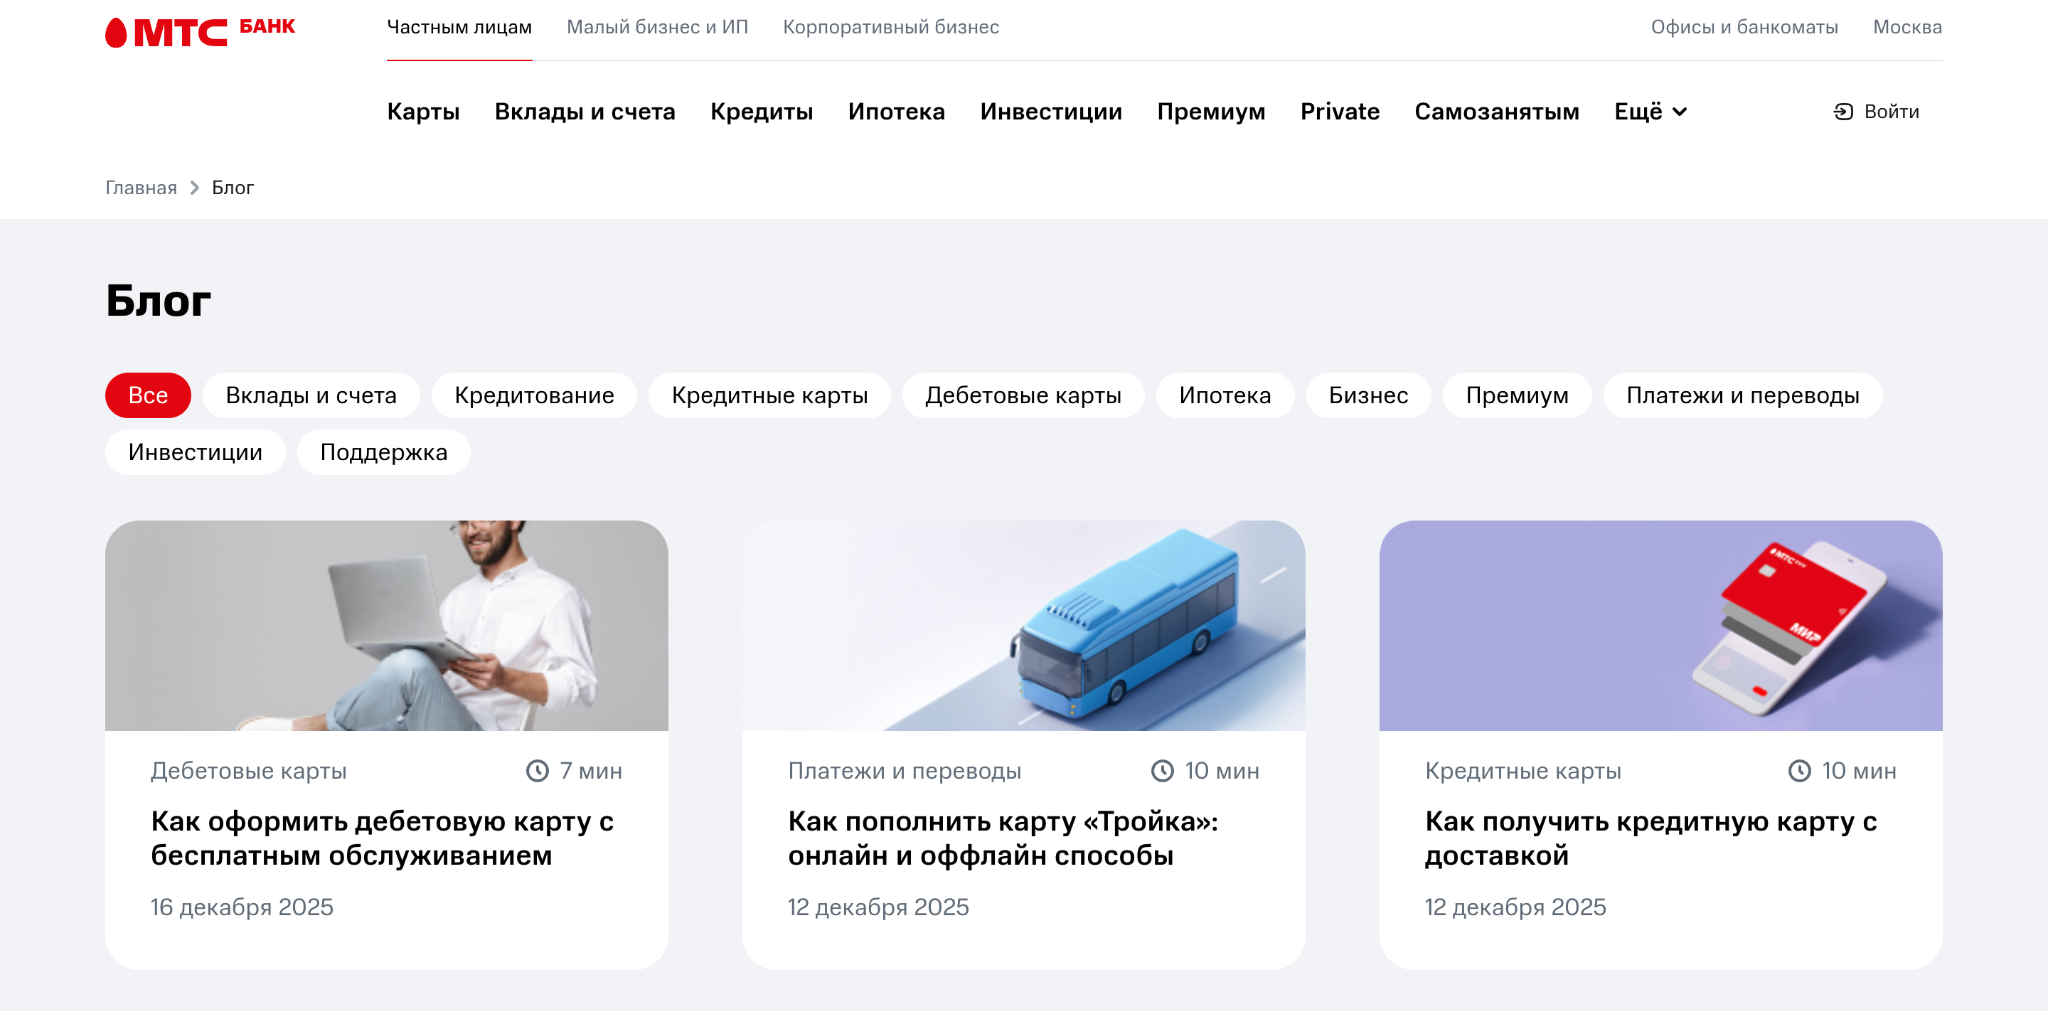Screen dimensions: 2048x1011
Task: Return to Главная via breadcrumb
Action: click(x=141, y=188)
